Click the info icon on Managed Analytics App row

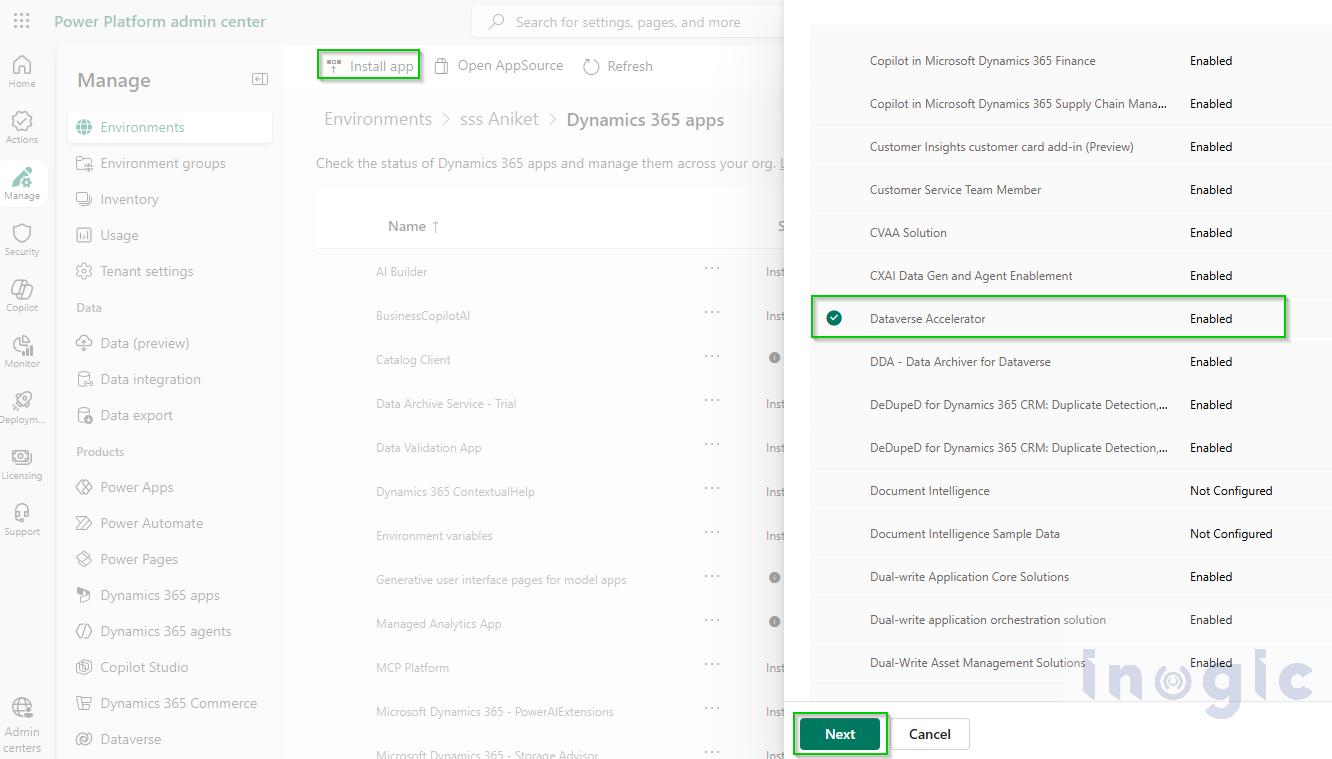pyautogui.click(x=774, y=621)
